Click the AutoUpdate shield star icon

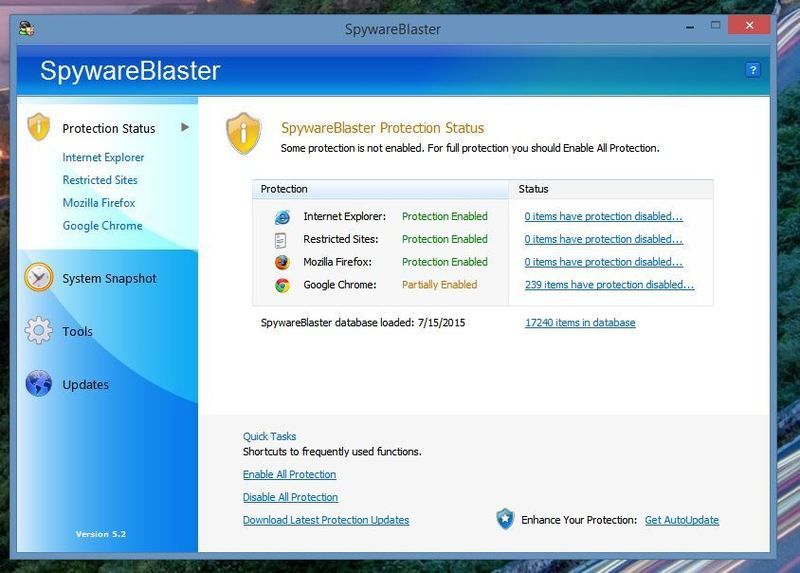click(506, 519)
